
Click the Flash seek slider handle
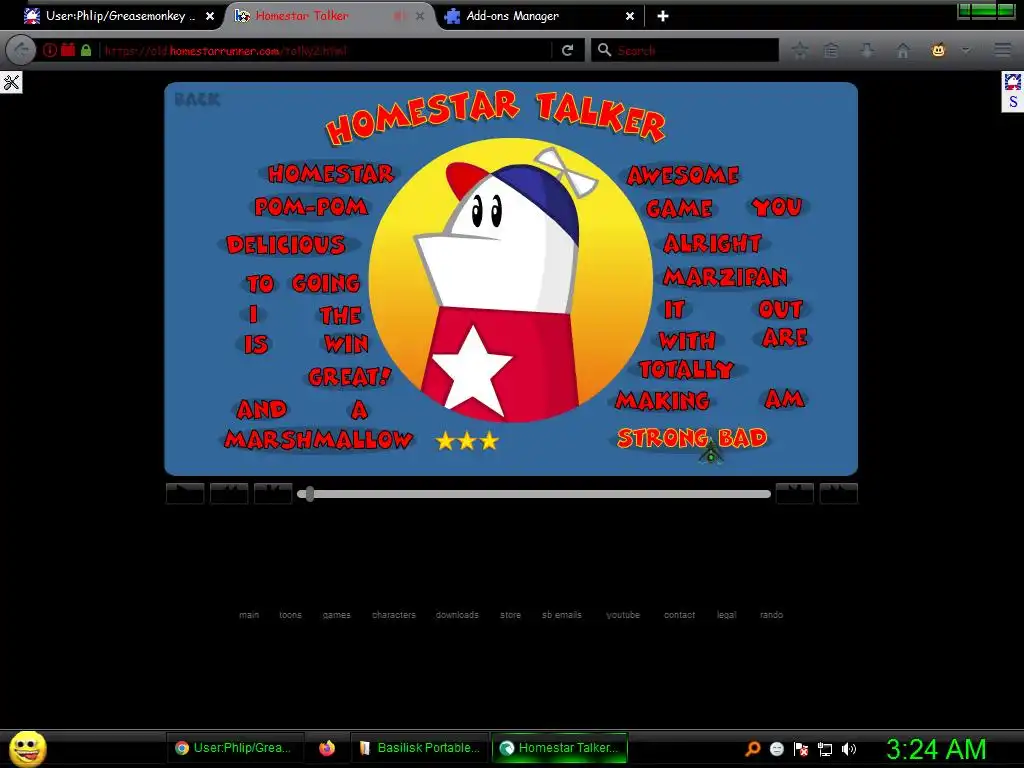[310, 494]
